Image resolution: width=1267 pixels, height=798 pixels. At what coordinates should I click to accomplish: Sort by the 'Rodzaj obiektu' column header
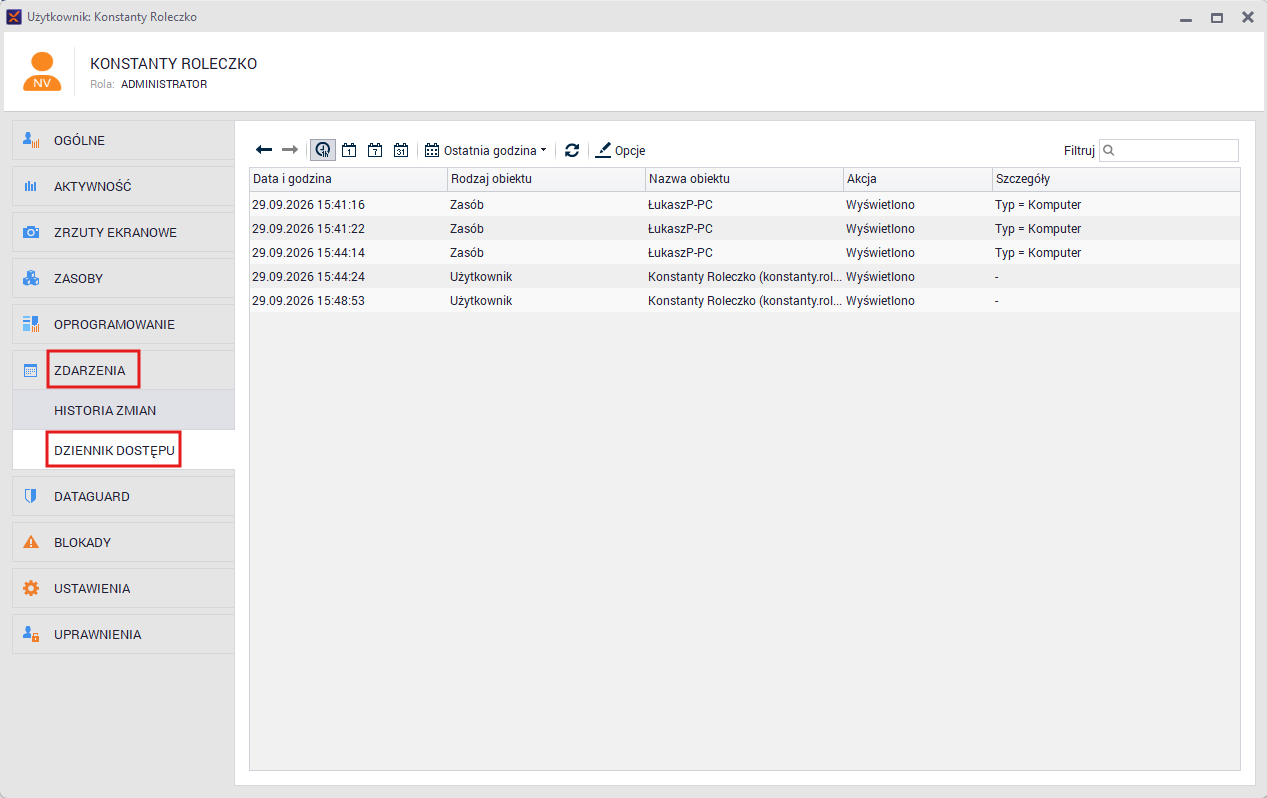point(546,179)
